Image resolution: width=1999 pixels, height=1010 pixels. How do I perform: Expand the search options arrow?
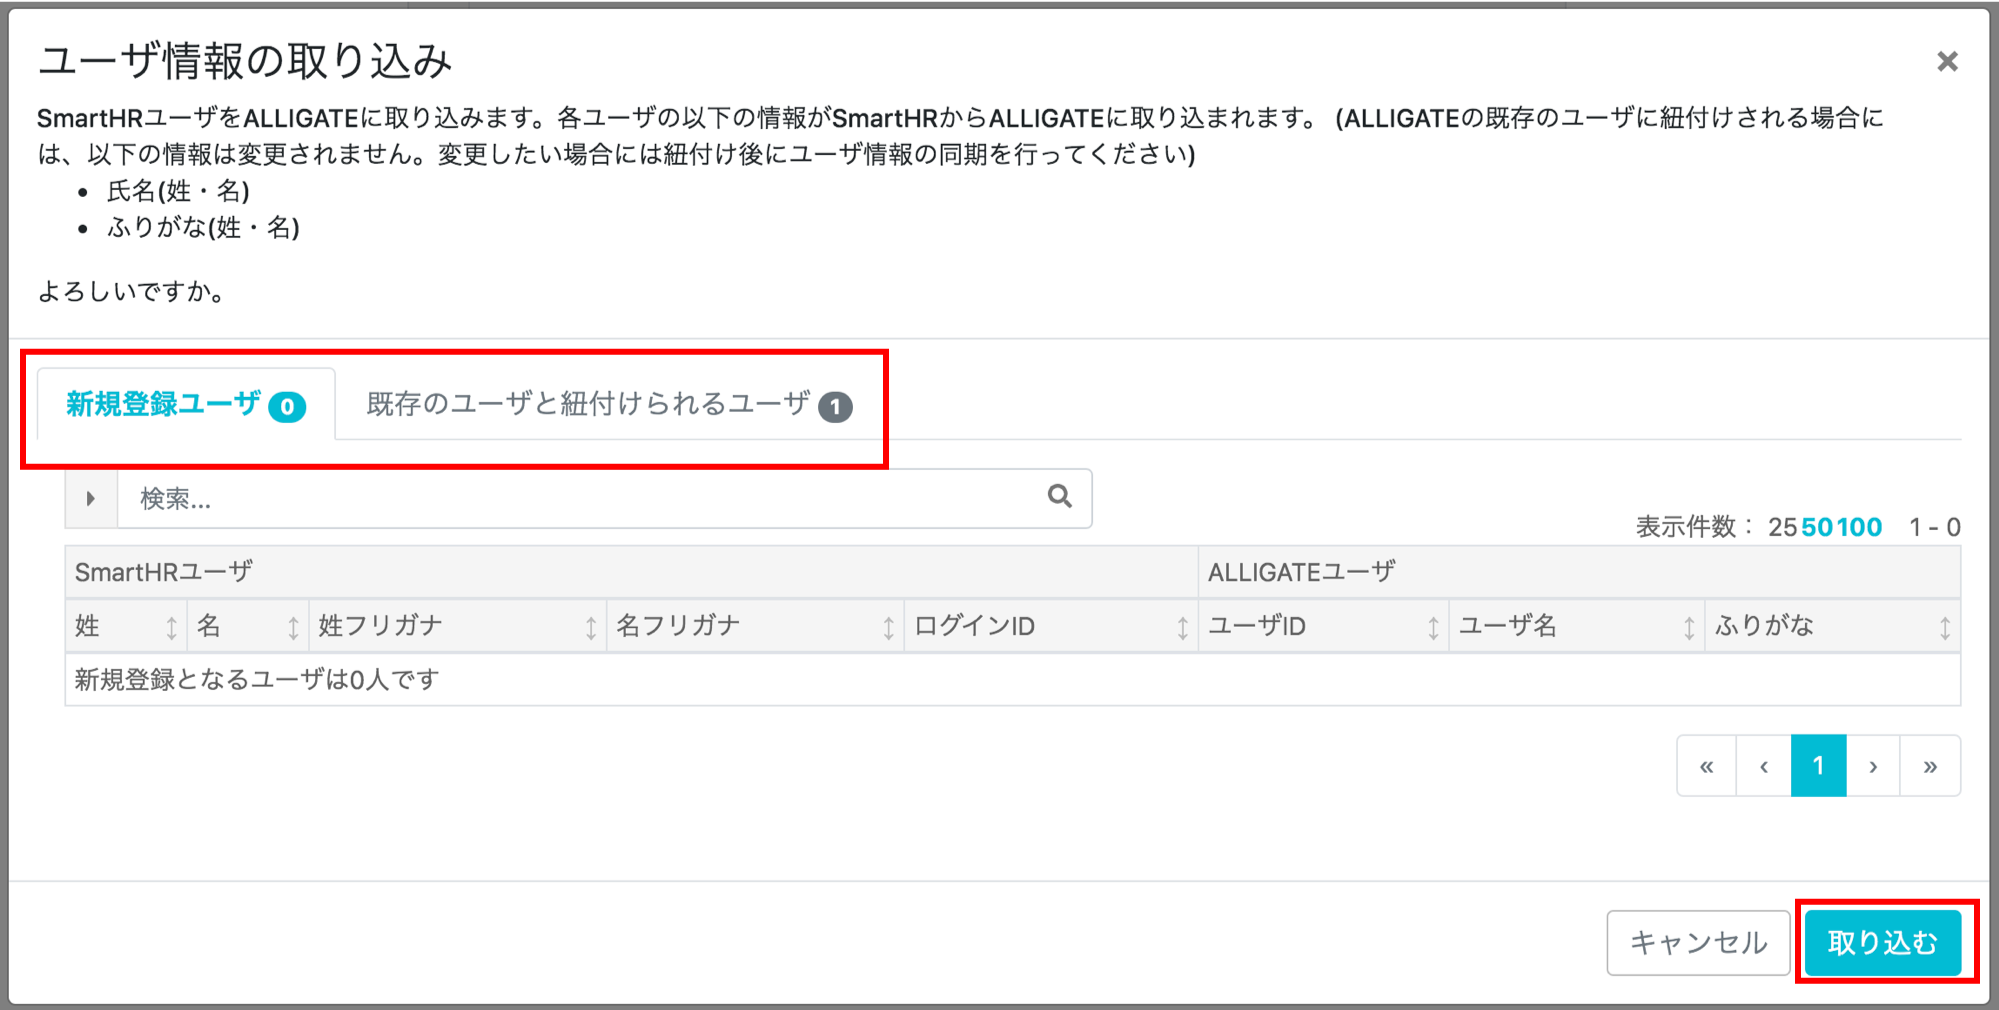91,498
